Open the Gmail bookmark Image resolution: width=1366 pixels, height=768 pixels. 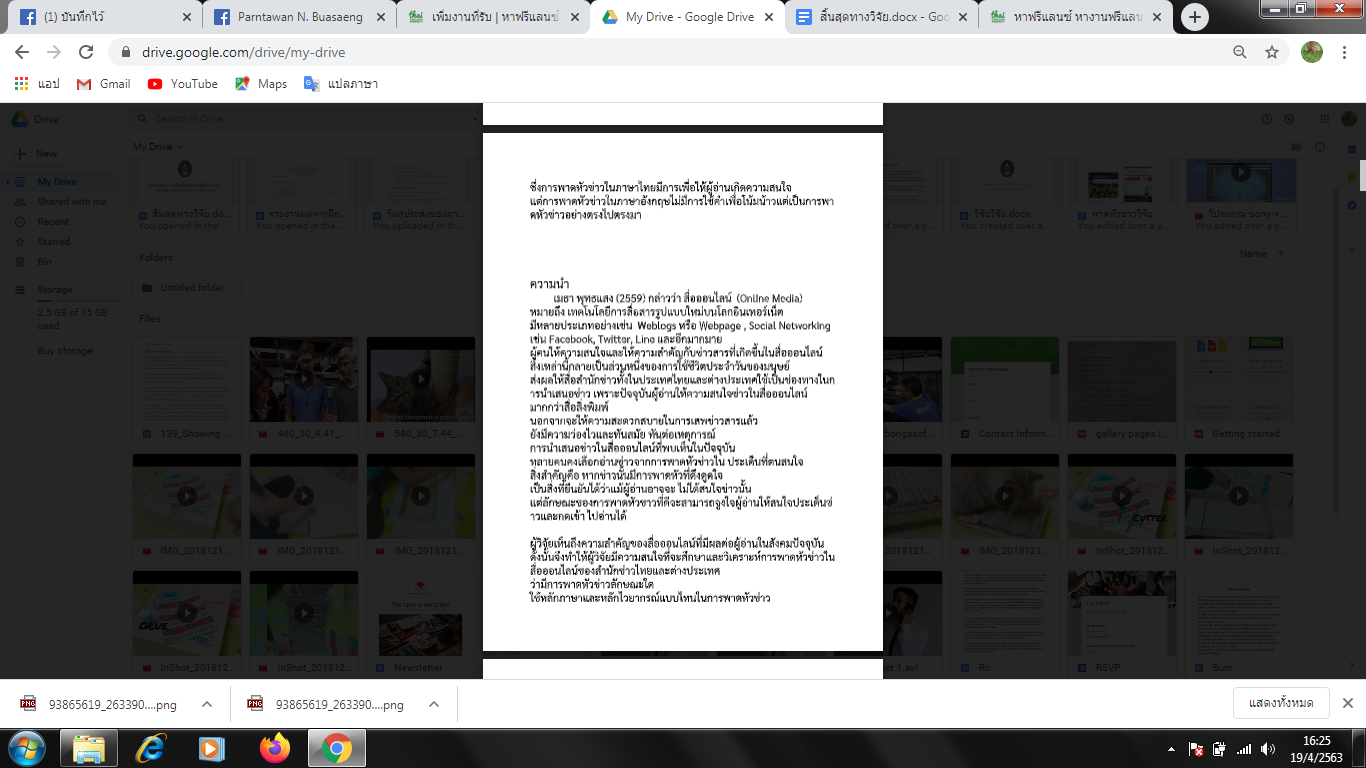click(104, 84)
